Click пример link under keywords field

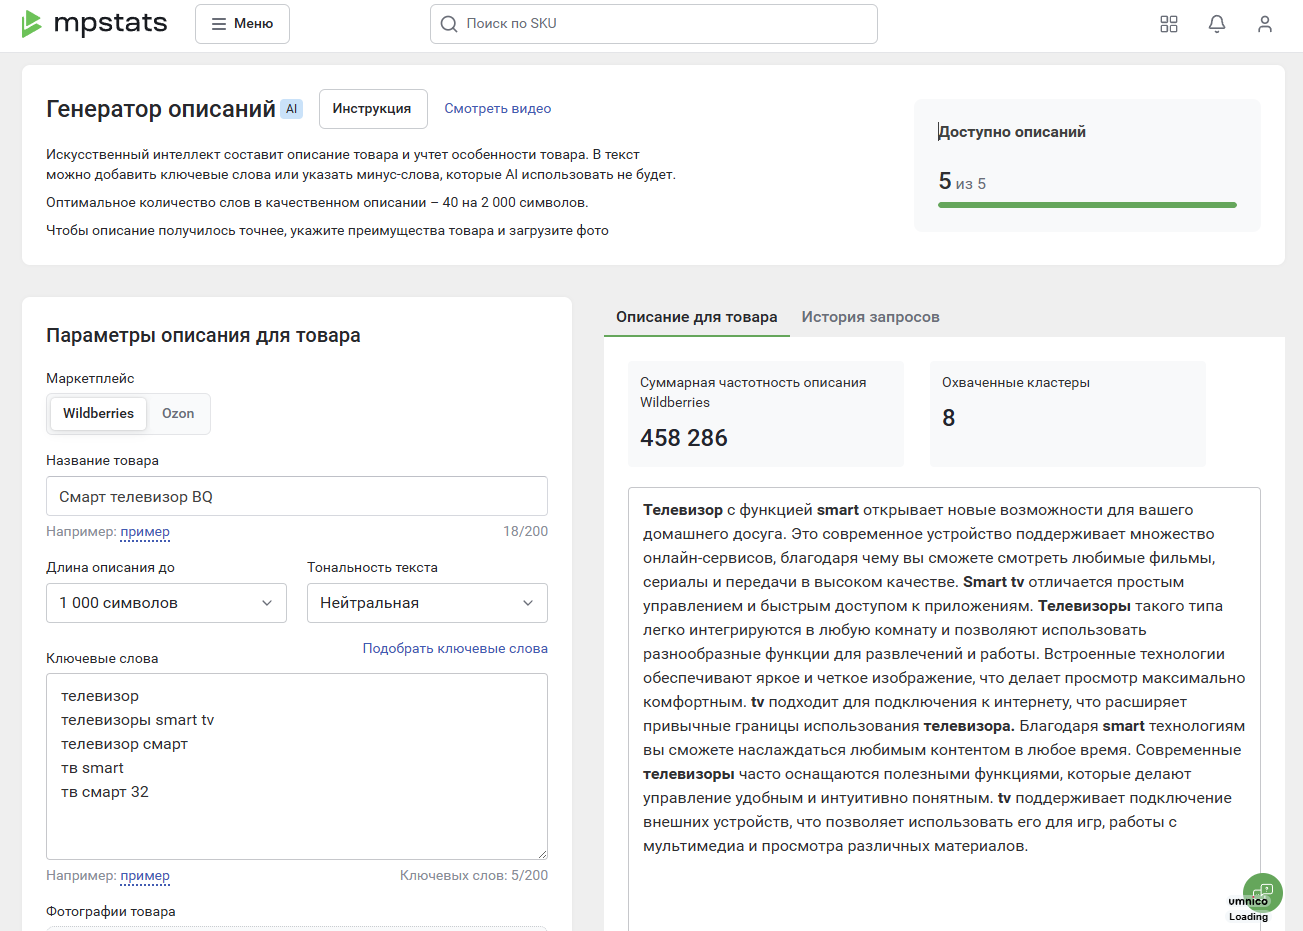(145, 876)
